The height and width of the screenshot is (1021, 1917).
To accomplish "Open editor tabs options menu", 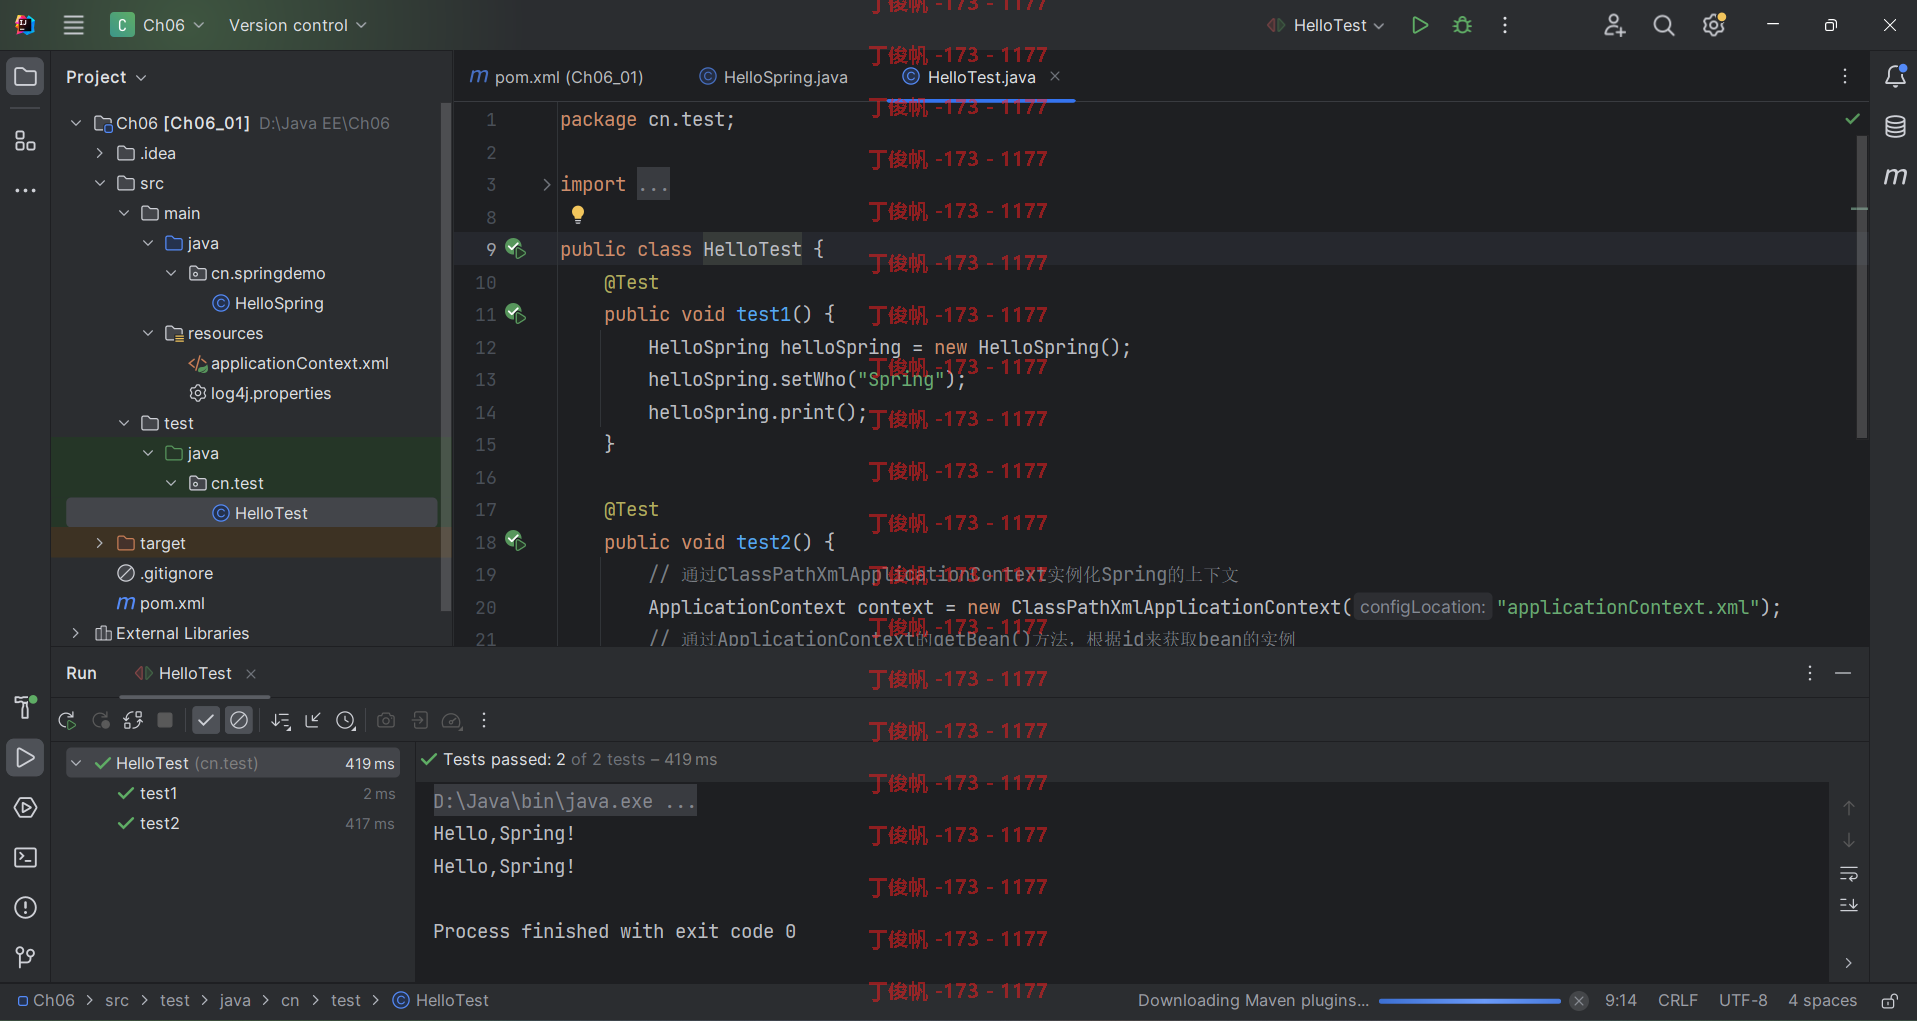I will point(1845,76).
